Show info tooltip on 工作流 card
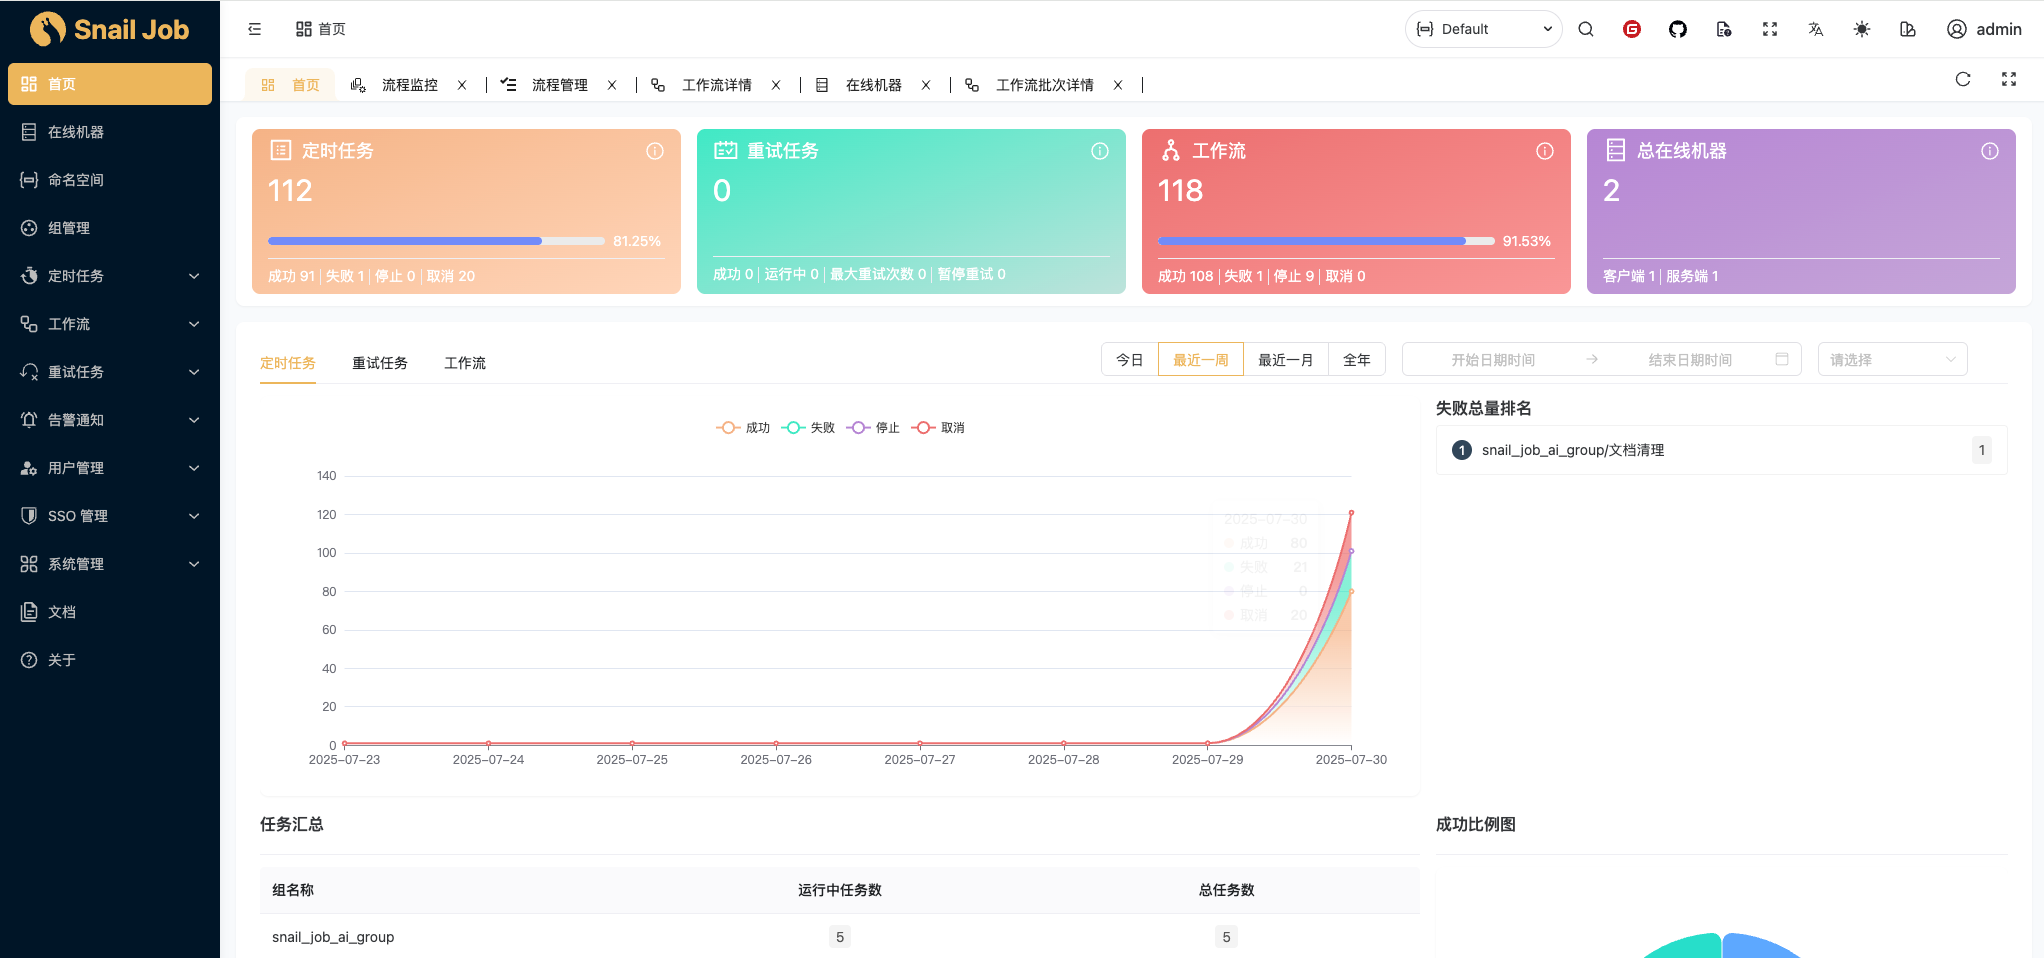 click(1545, 151)
